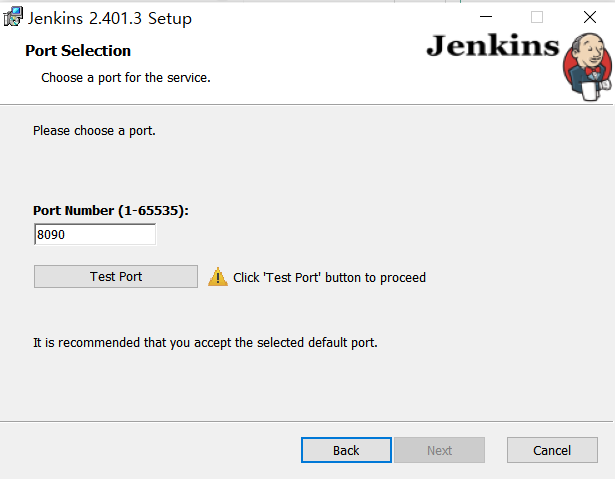
Task: Cancel the Jenkins setup
Action: point(552,450)
